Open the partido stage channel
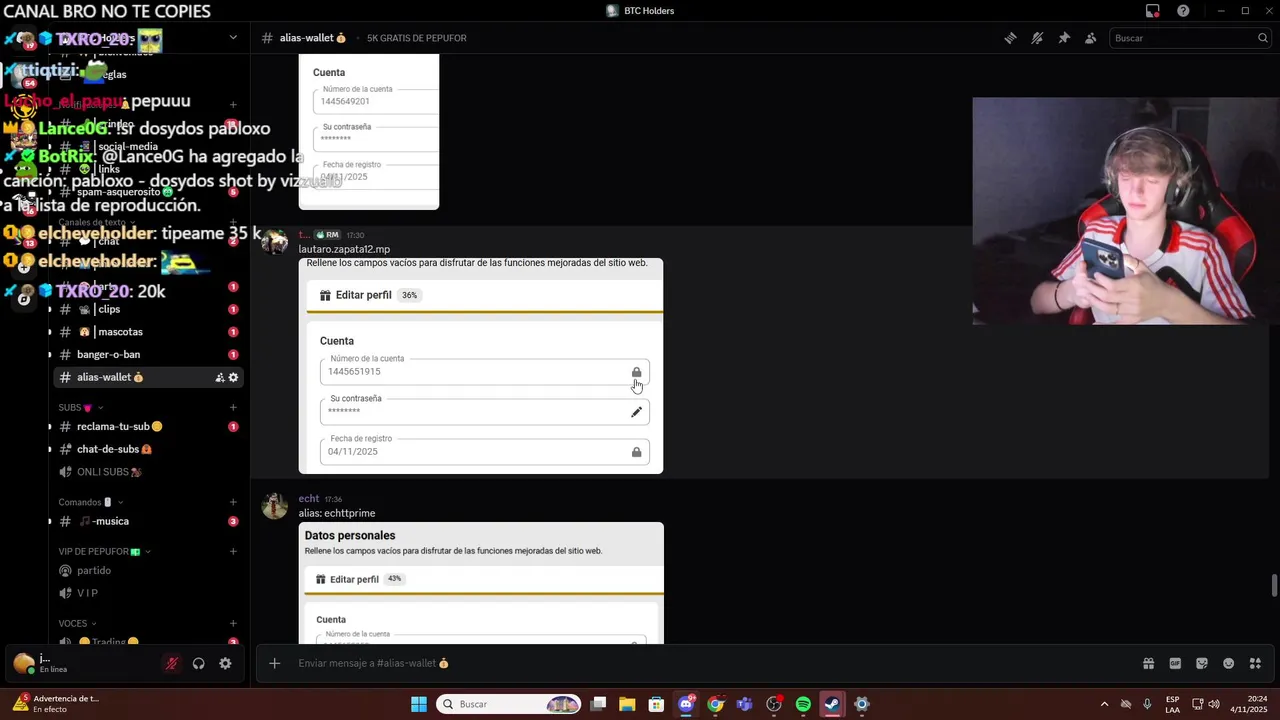The image size is (1280, 720). pos(148,571)
